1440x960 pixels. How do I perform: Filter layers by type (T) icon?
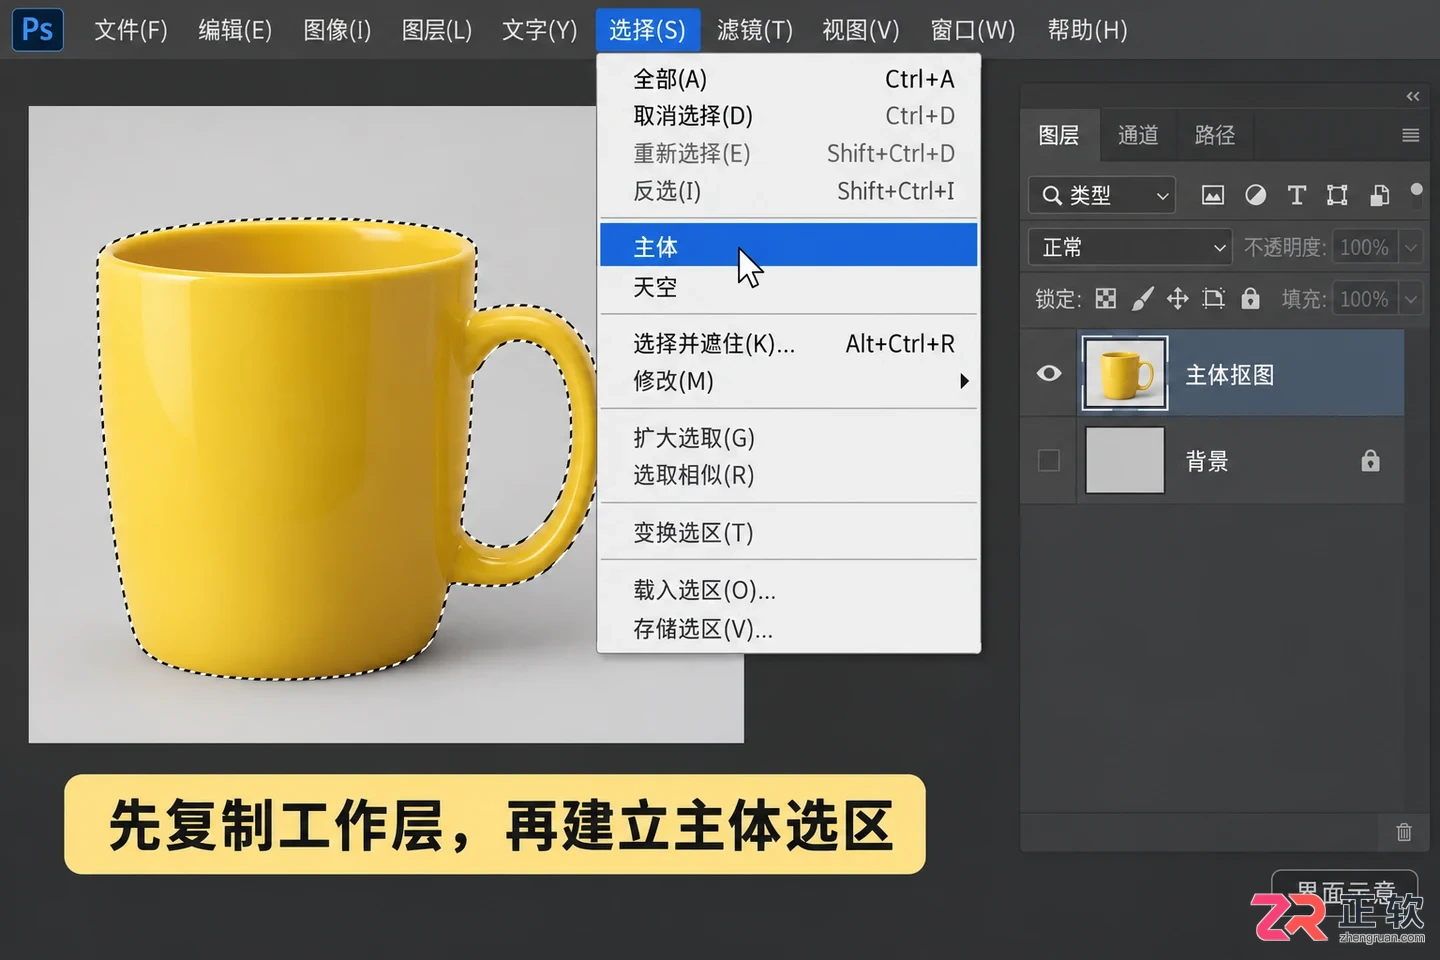[1296, 195]
